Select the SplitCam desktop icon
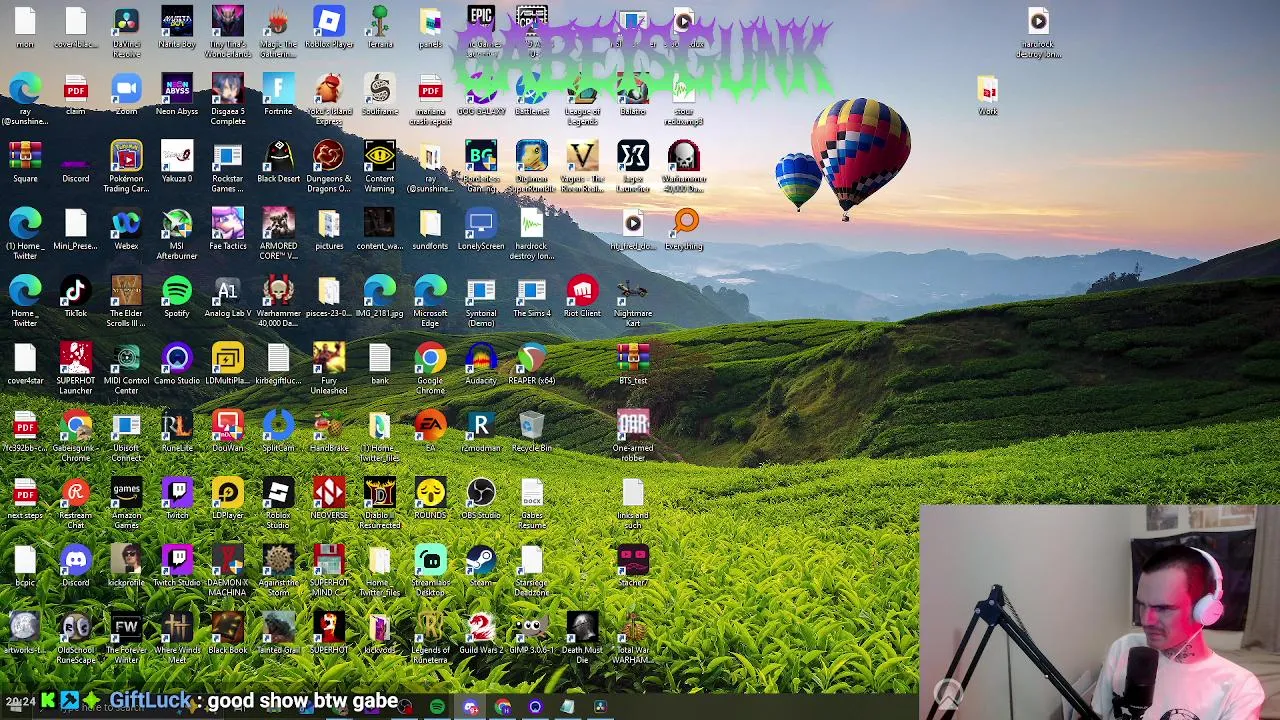Viewport: 1280px width, 720px height. [x=278, y=431]
